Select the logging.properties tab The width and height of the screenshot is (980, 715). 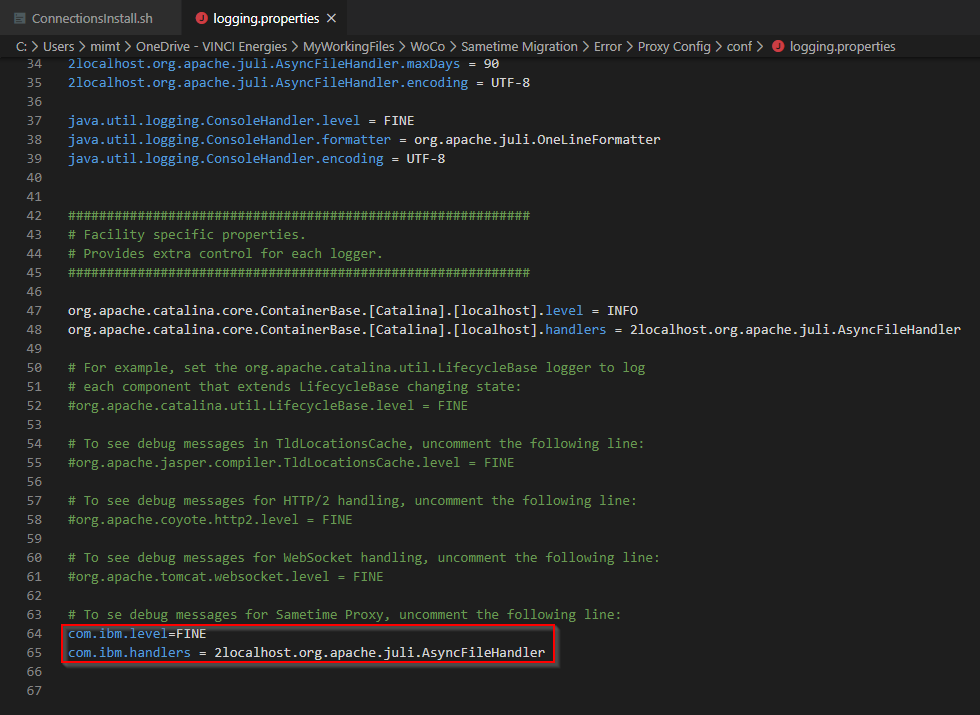pyautogui.click(x=266, y=18)
